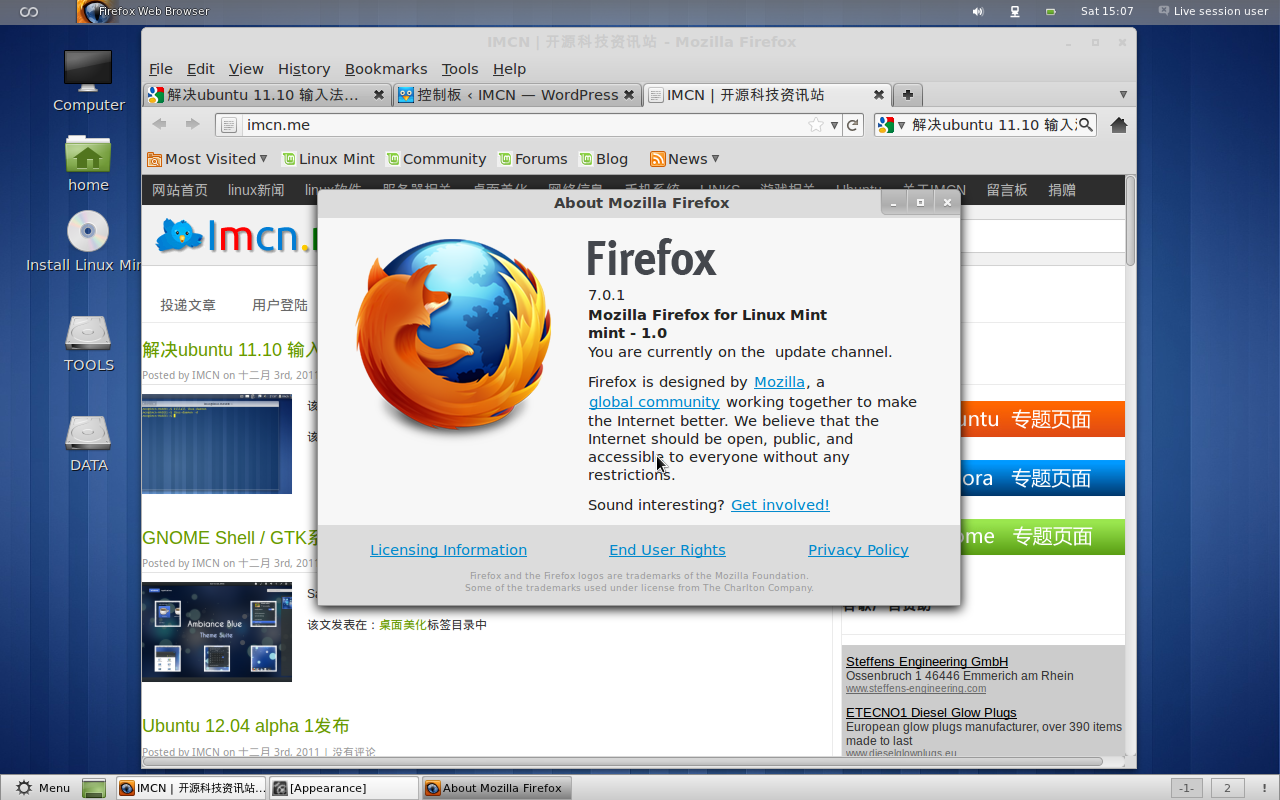Open the History menu
This screenshot has width=1280, height=800.
click(304, 69)
